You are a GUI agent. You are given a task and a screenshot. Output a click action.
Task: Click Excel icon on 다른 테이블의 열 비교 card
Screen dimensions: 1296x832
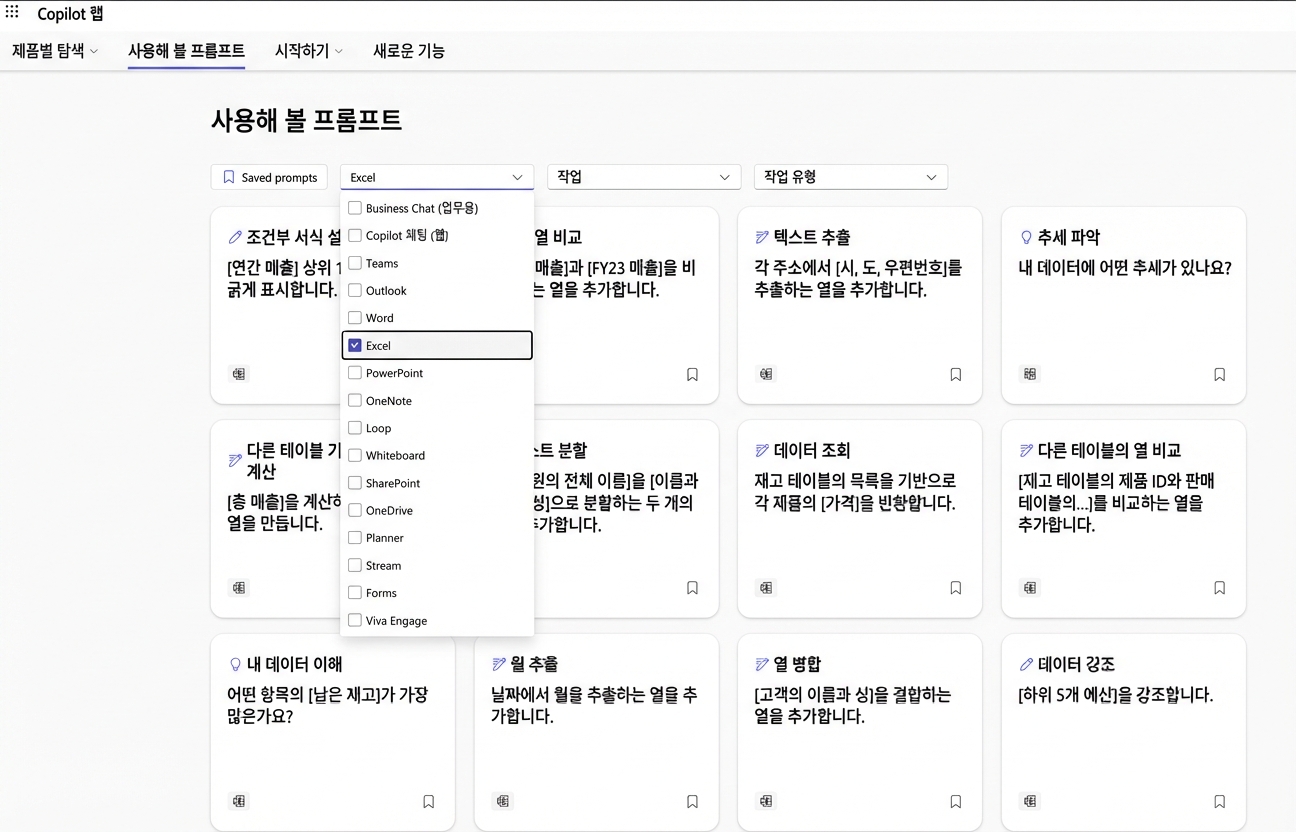[x=1030, y=588]
